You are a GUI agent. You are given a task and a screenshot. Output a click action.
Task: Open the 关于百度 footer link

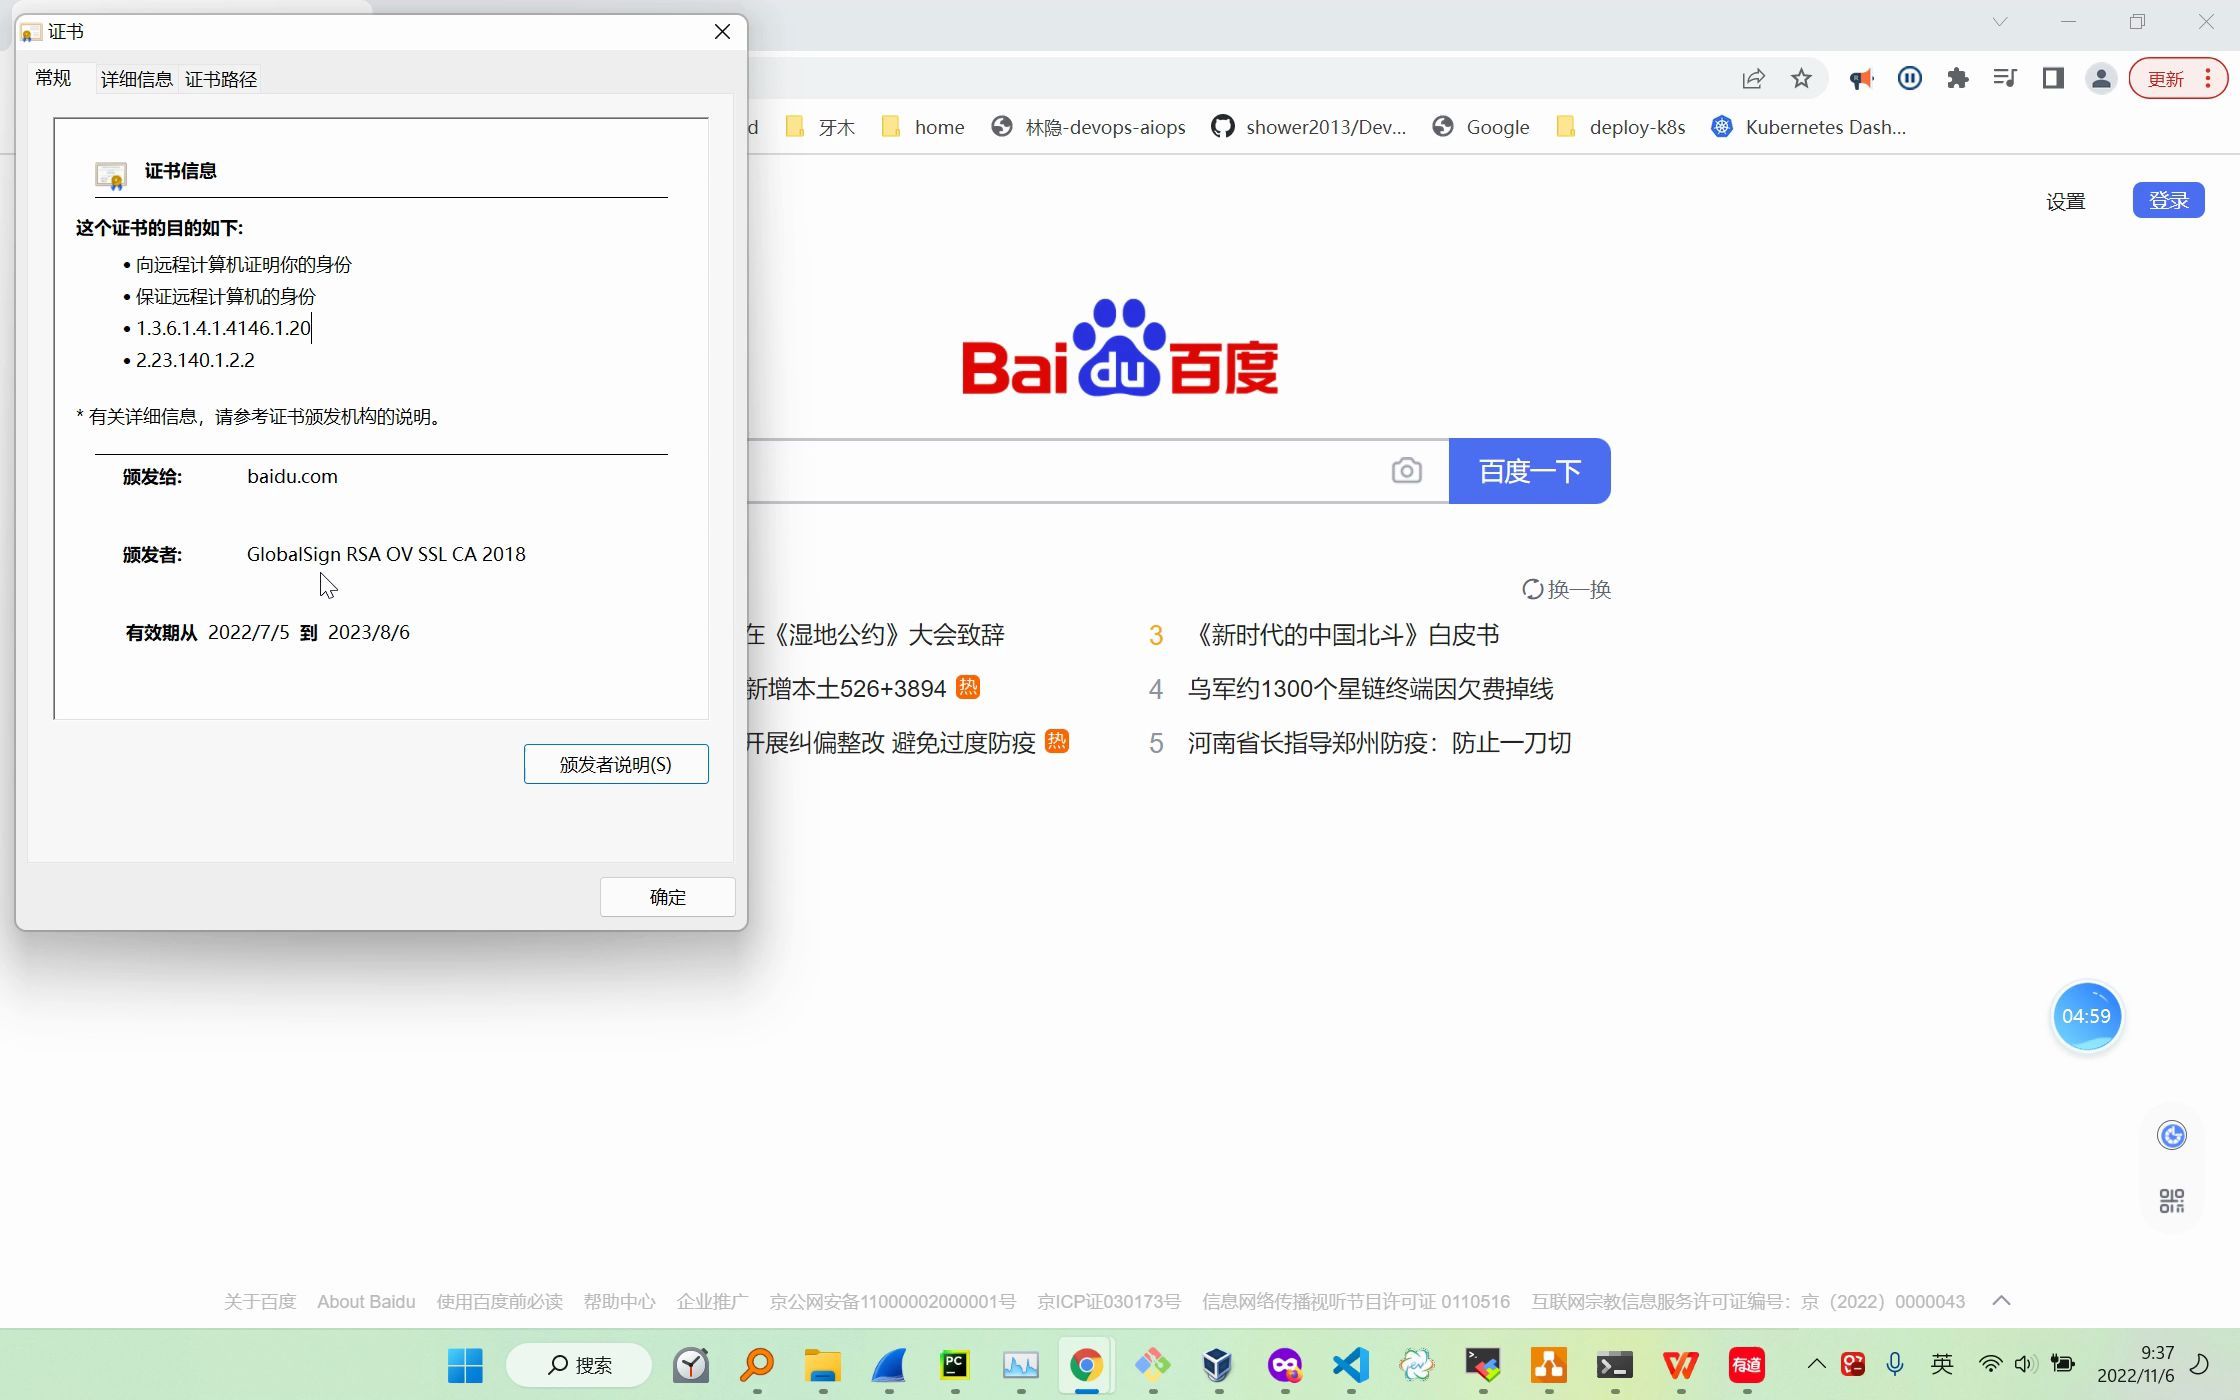pos(260,1302)
